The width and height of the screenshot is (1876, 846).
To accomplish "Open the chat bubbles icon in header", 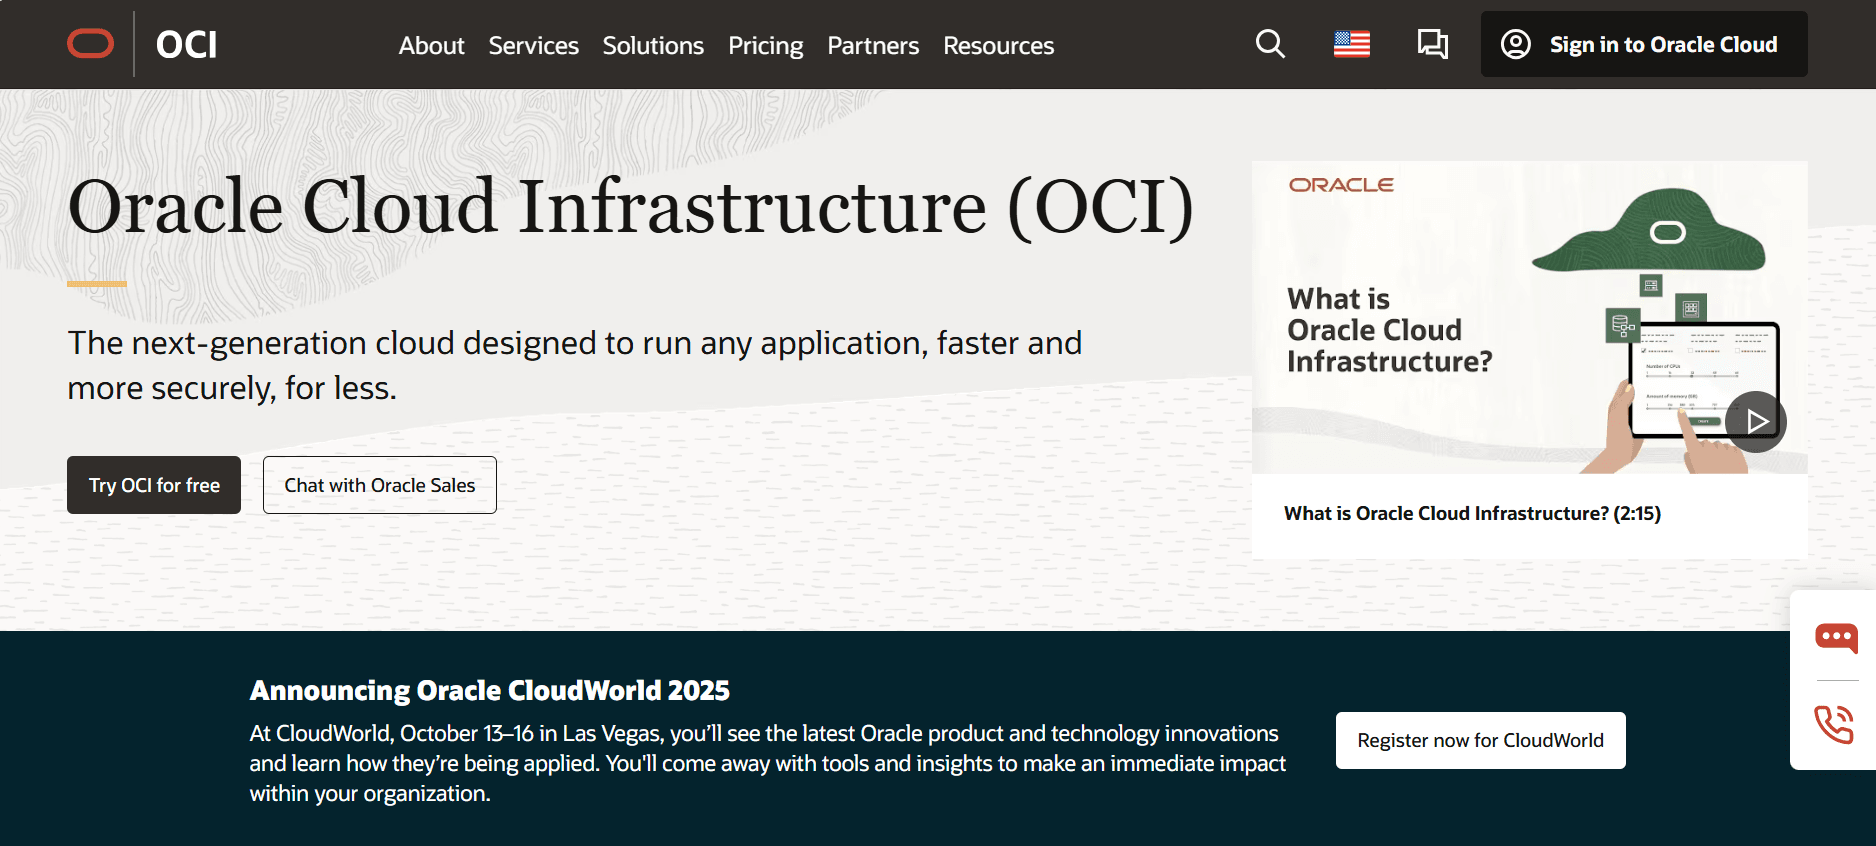I will (x=1432, y=44).
